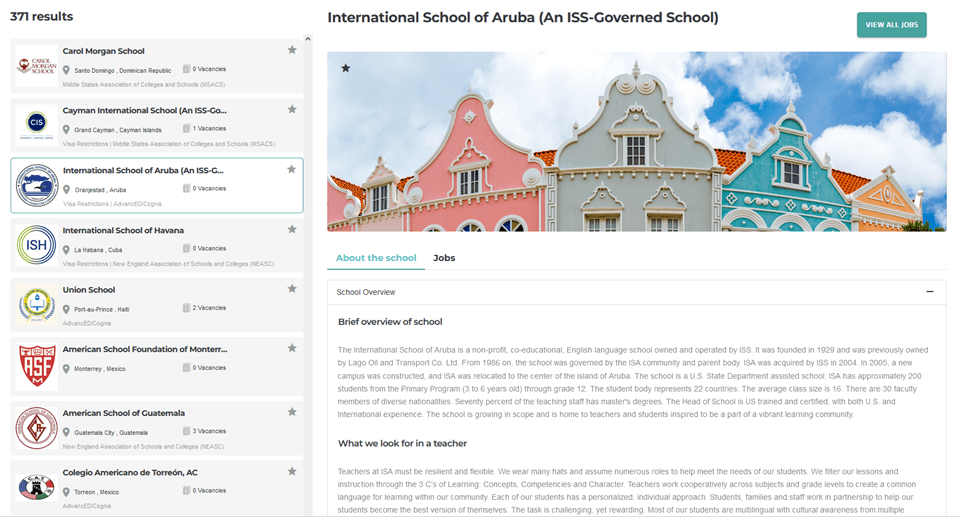Click the School Overview header label
This screenshot has height=517, width=960.
tap(366, 292)
